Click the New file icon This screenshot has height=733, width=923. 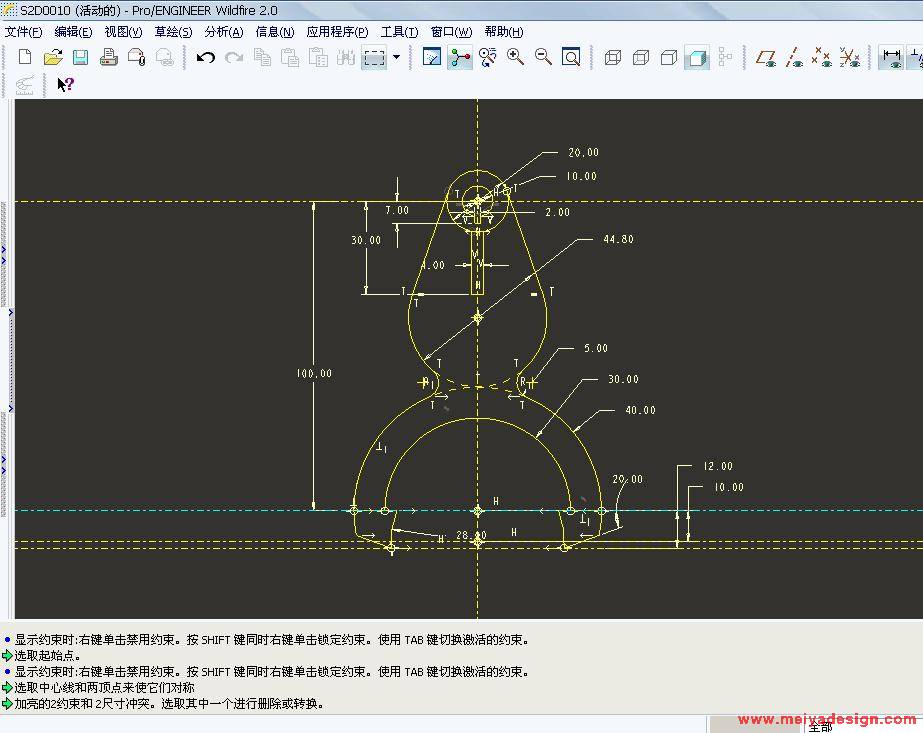point(25,58)
